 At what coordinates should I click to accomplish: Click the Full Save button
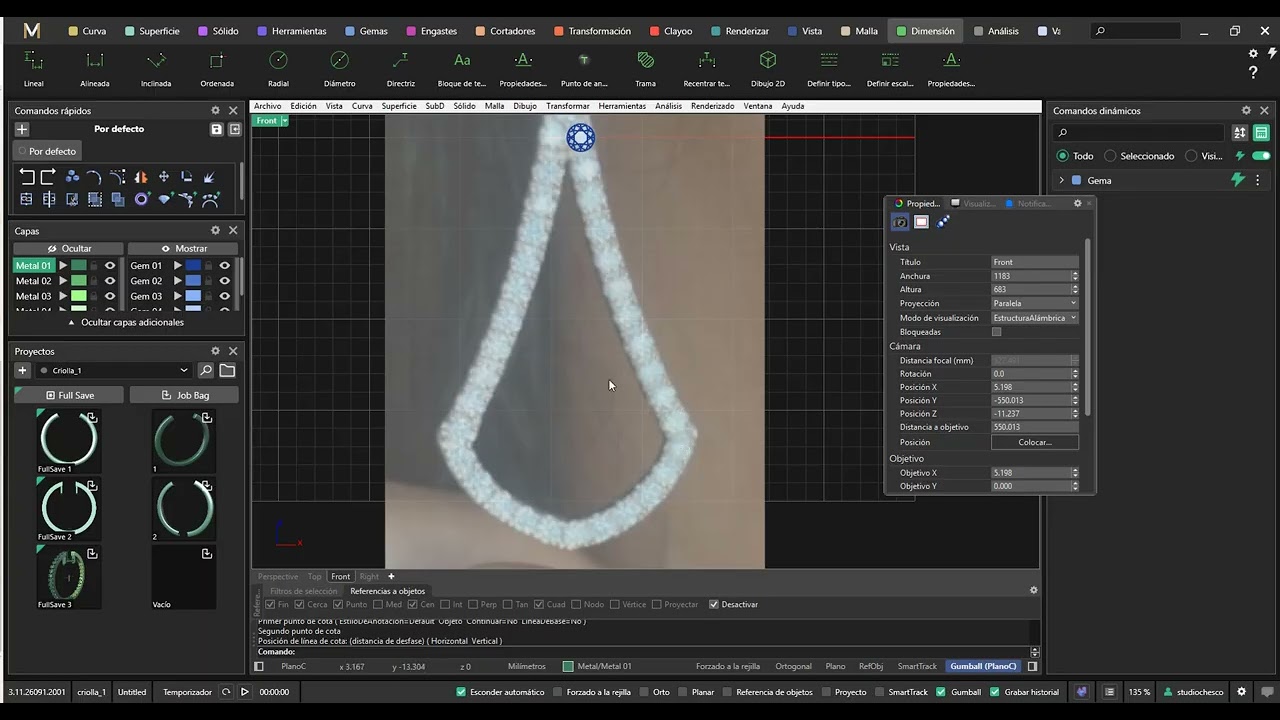tap(68, 395)
